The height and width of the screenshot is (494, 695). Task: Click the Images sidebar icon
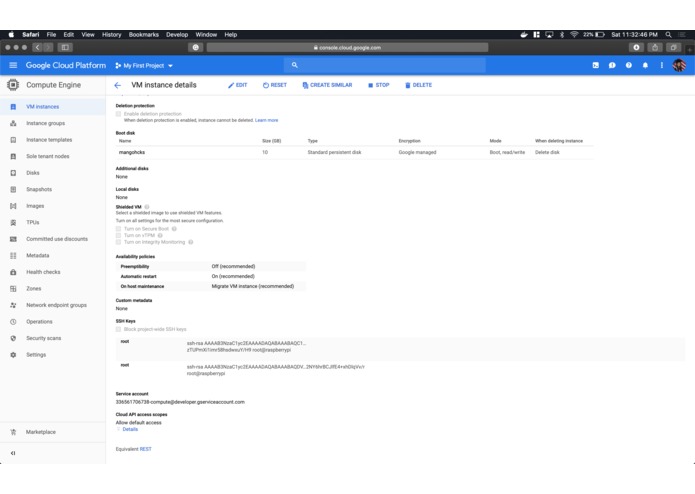pos(13,206)
